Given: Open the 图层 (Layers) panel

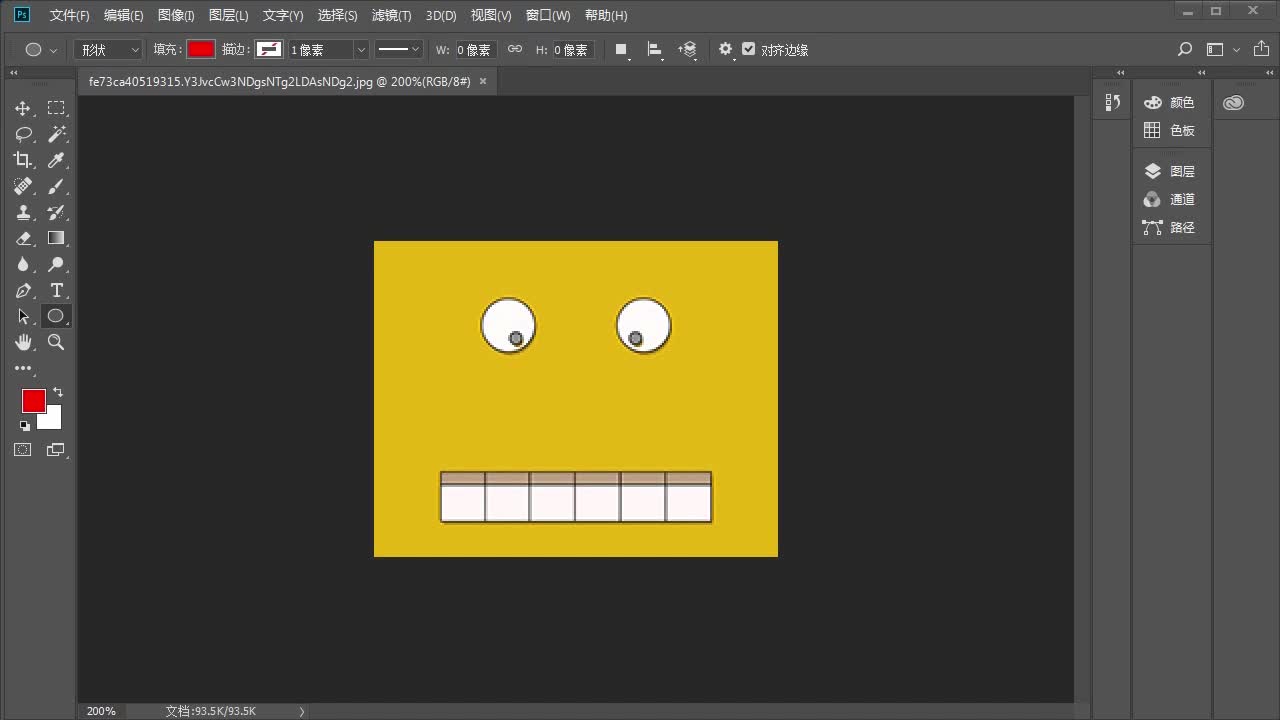Looking at the screenshot, I should coord(1170,171).
